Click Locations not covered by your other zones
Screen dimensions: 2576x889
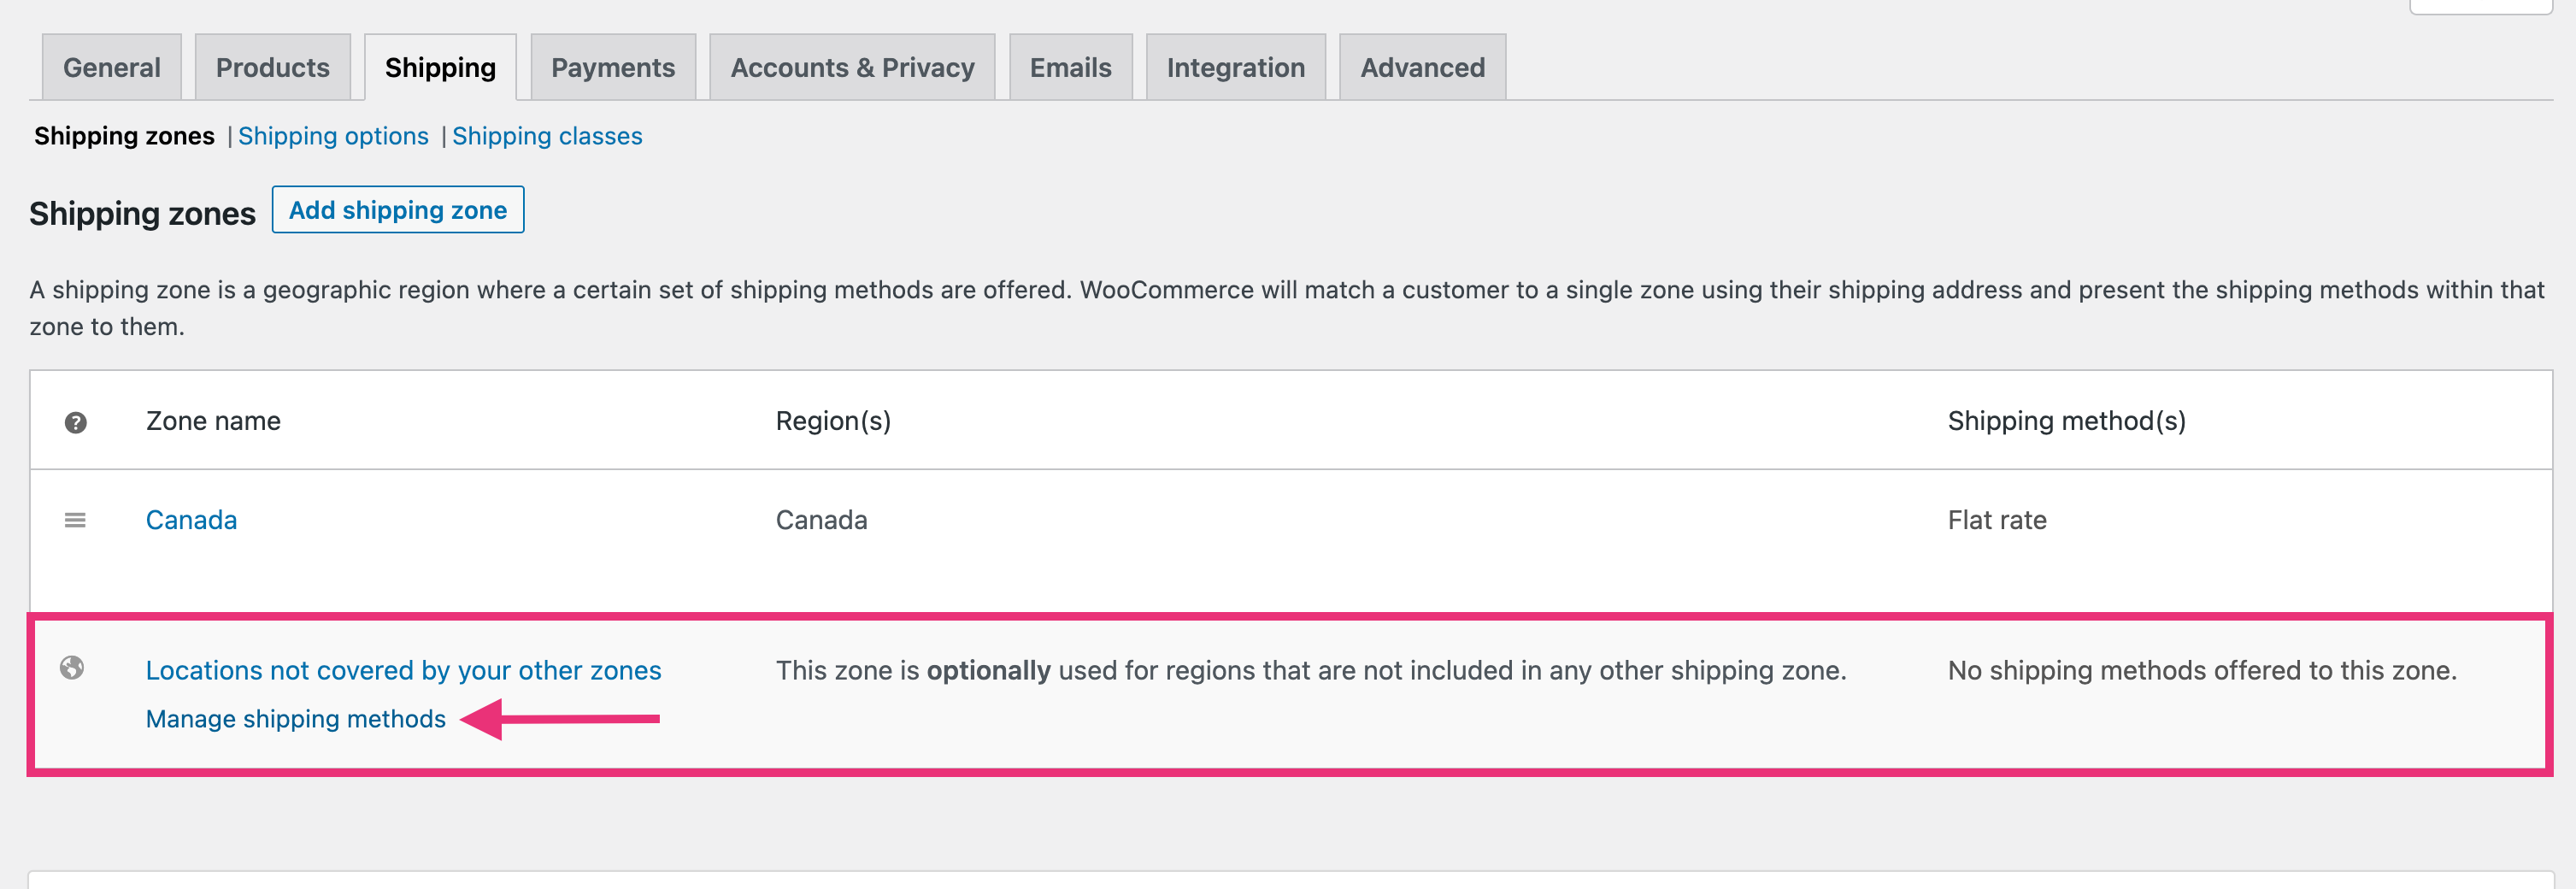click(x=403, y=670)
